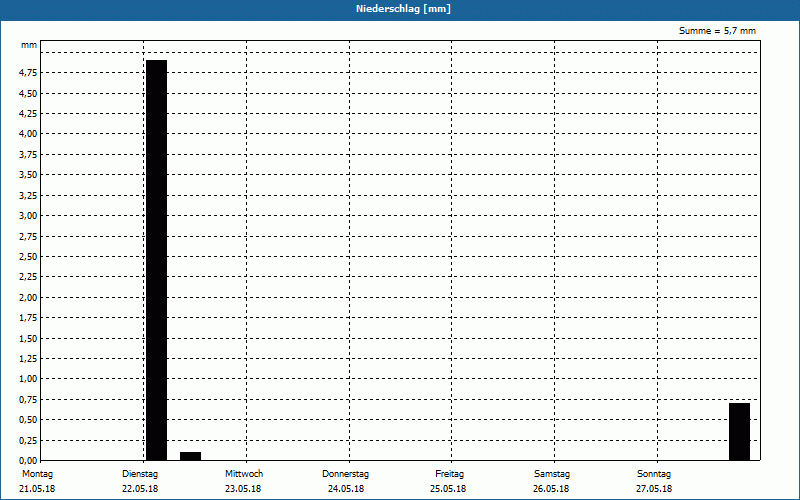
Task: Click the 3,50 y-axis value
Action: [x=28, y=175]
